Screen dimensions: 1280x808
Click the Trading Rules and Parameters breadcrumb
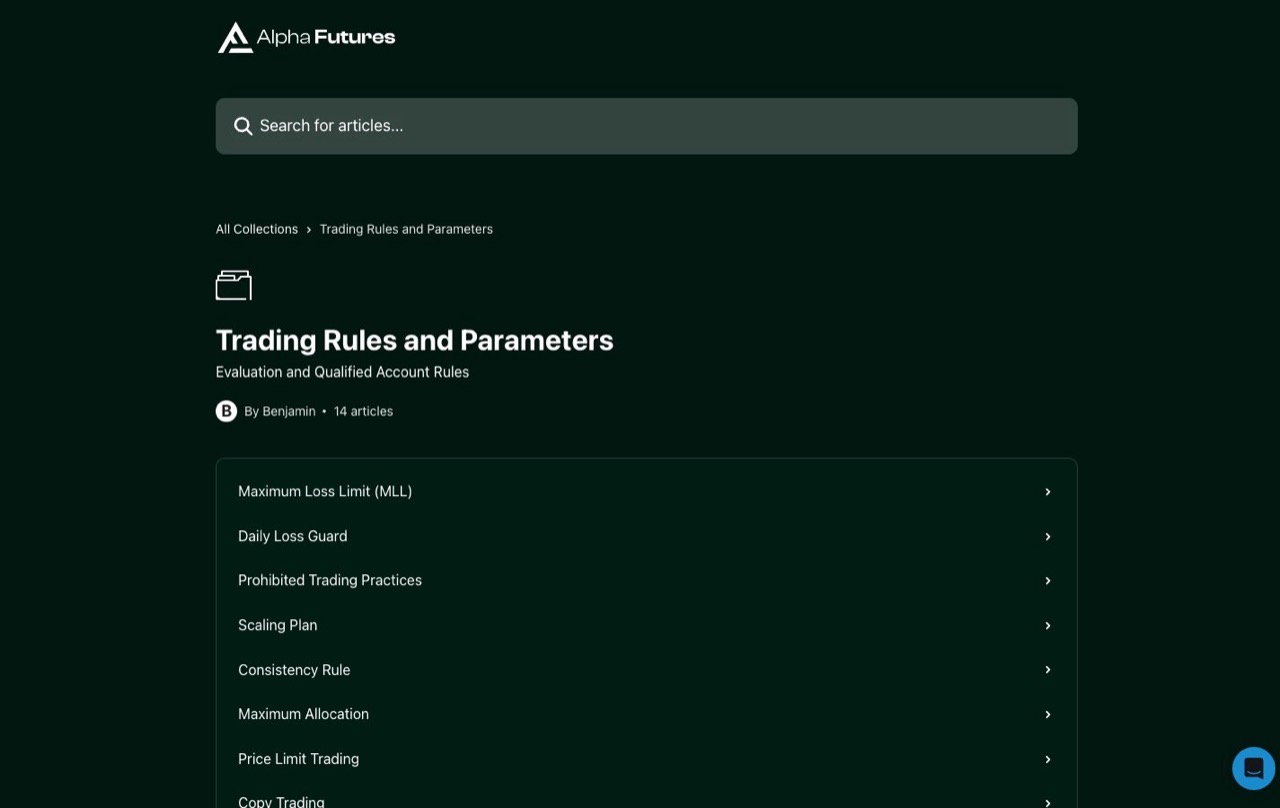pos(406,229)
